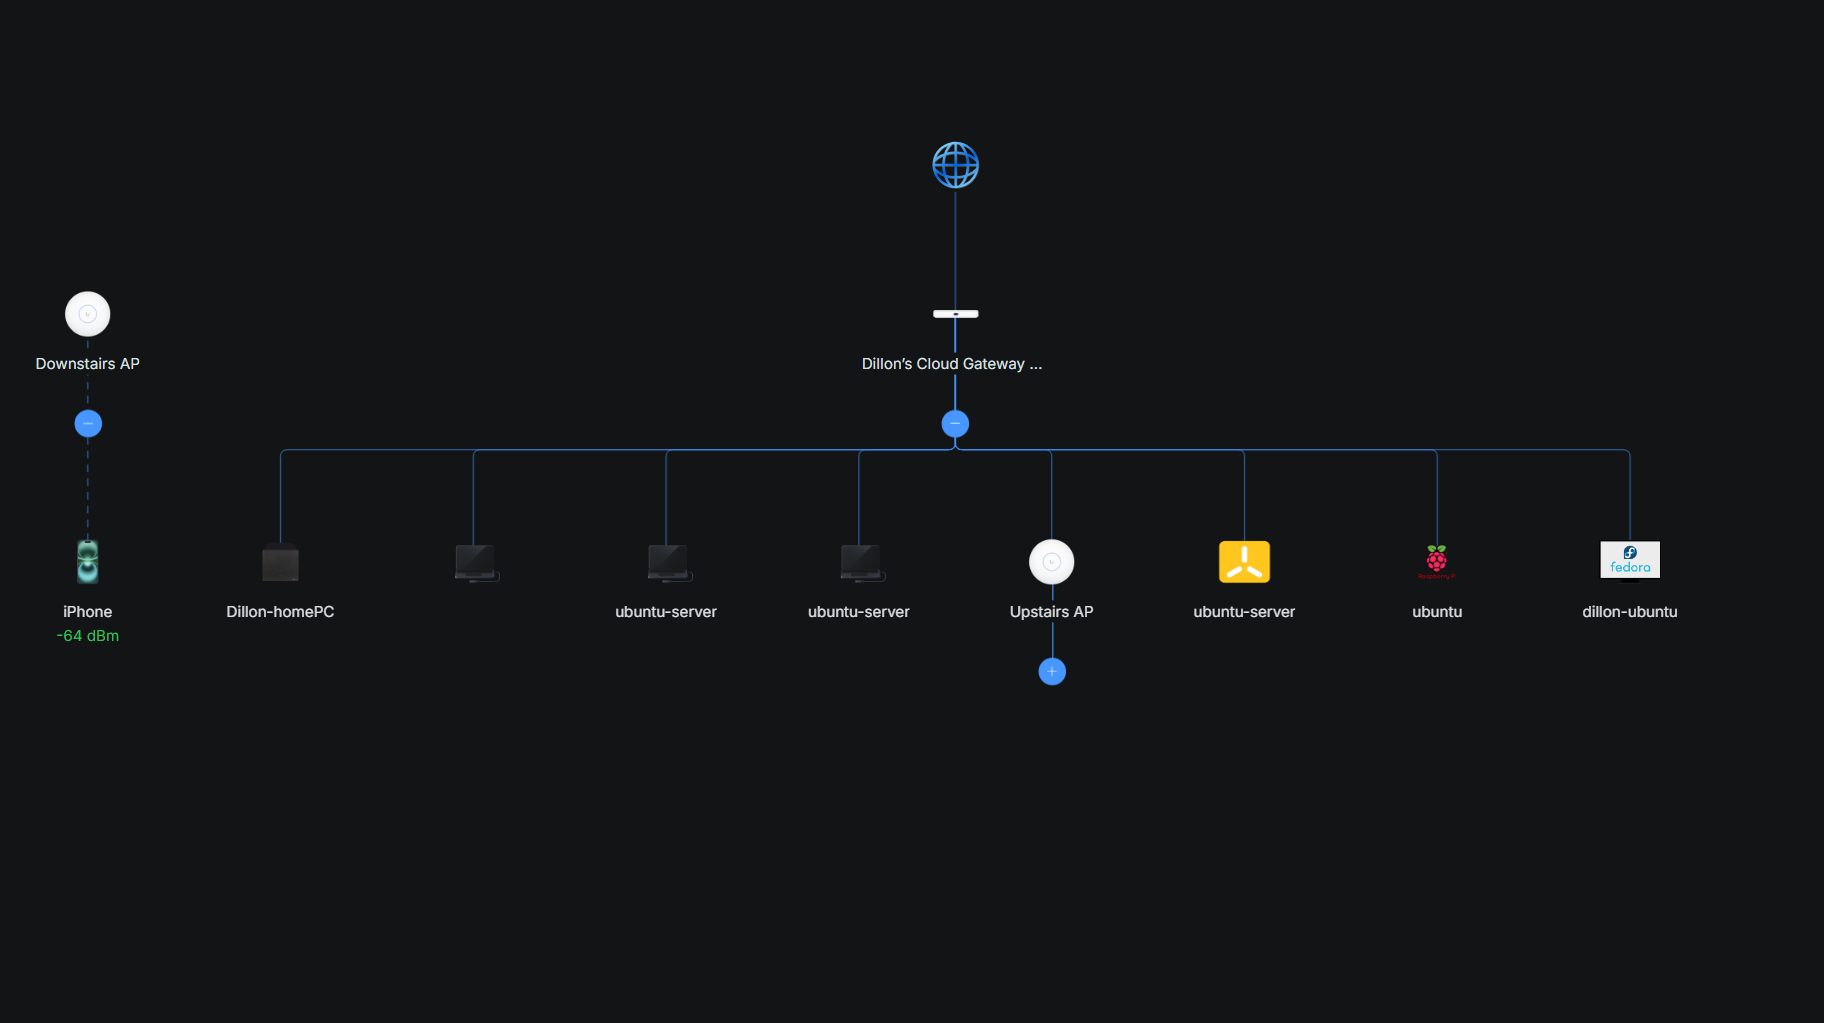This screenshot has height=1023, width=1824.
Task: Select the unnamed laptop client icon
Action: 476,563
